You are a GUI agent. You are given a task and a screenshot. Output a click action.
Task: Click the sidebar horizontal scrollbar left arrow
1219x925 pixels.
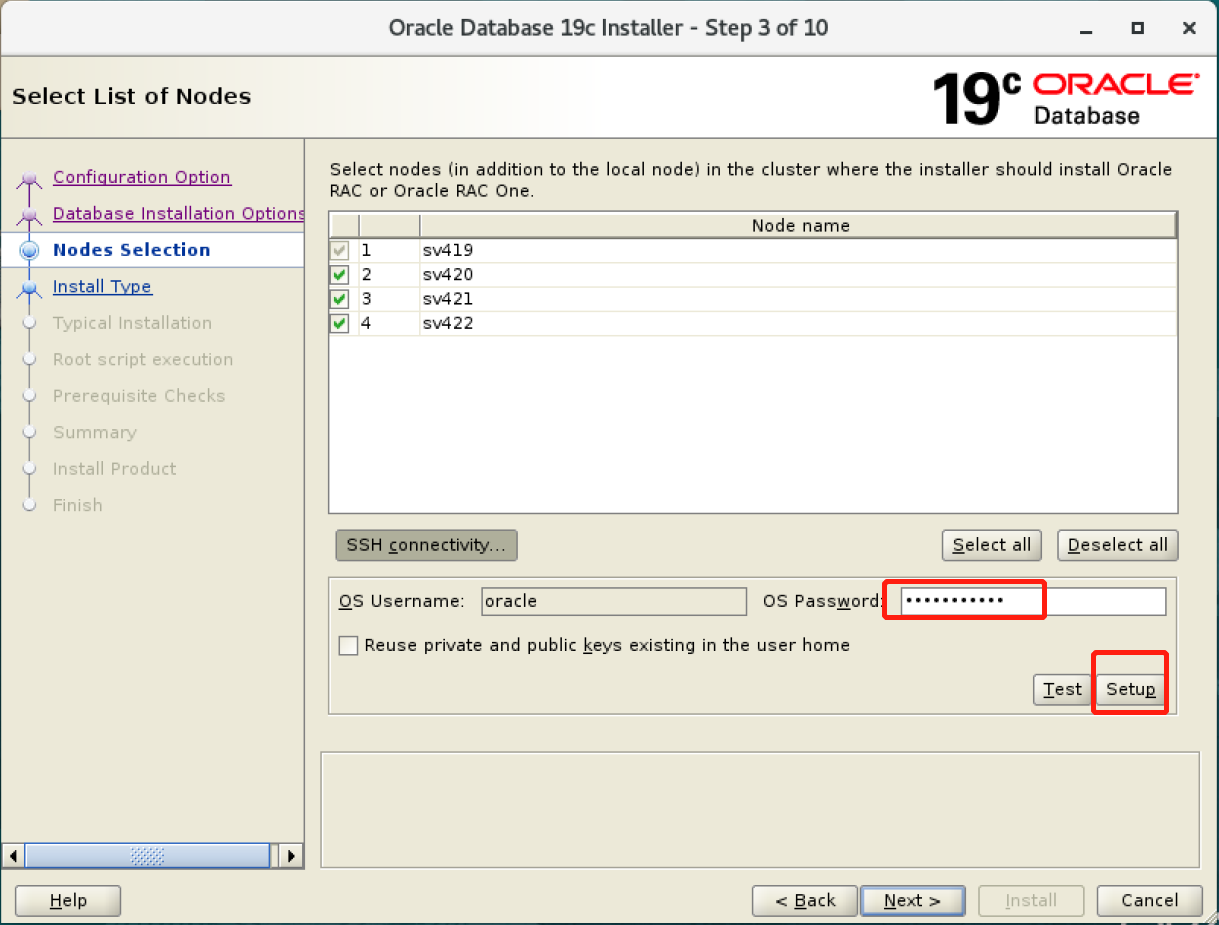(x=13, y=856)
